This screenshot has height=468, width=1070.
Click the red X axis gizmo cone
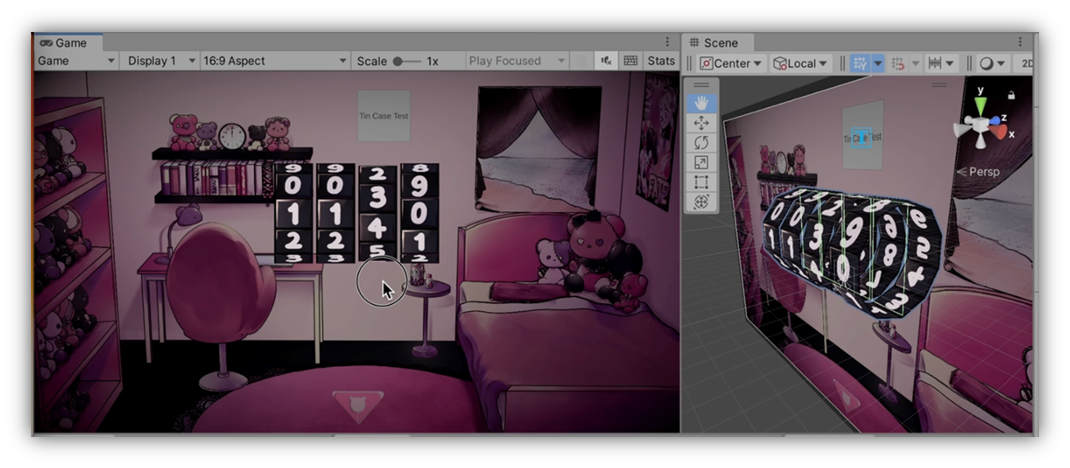[x=999, y=132]
